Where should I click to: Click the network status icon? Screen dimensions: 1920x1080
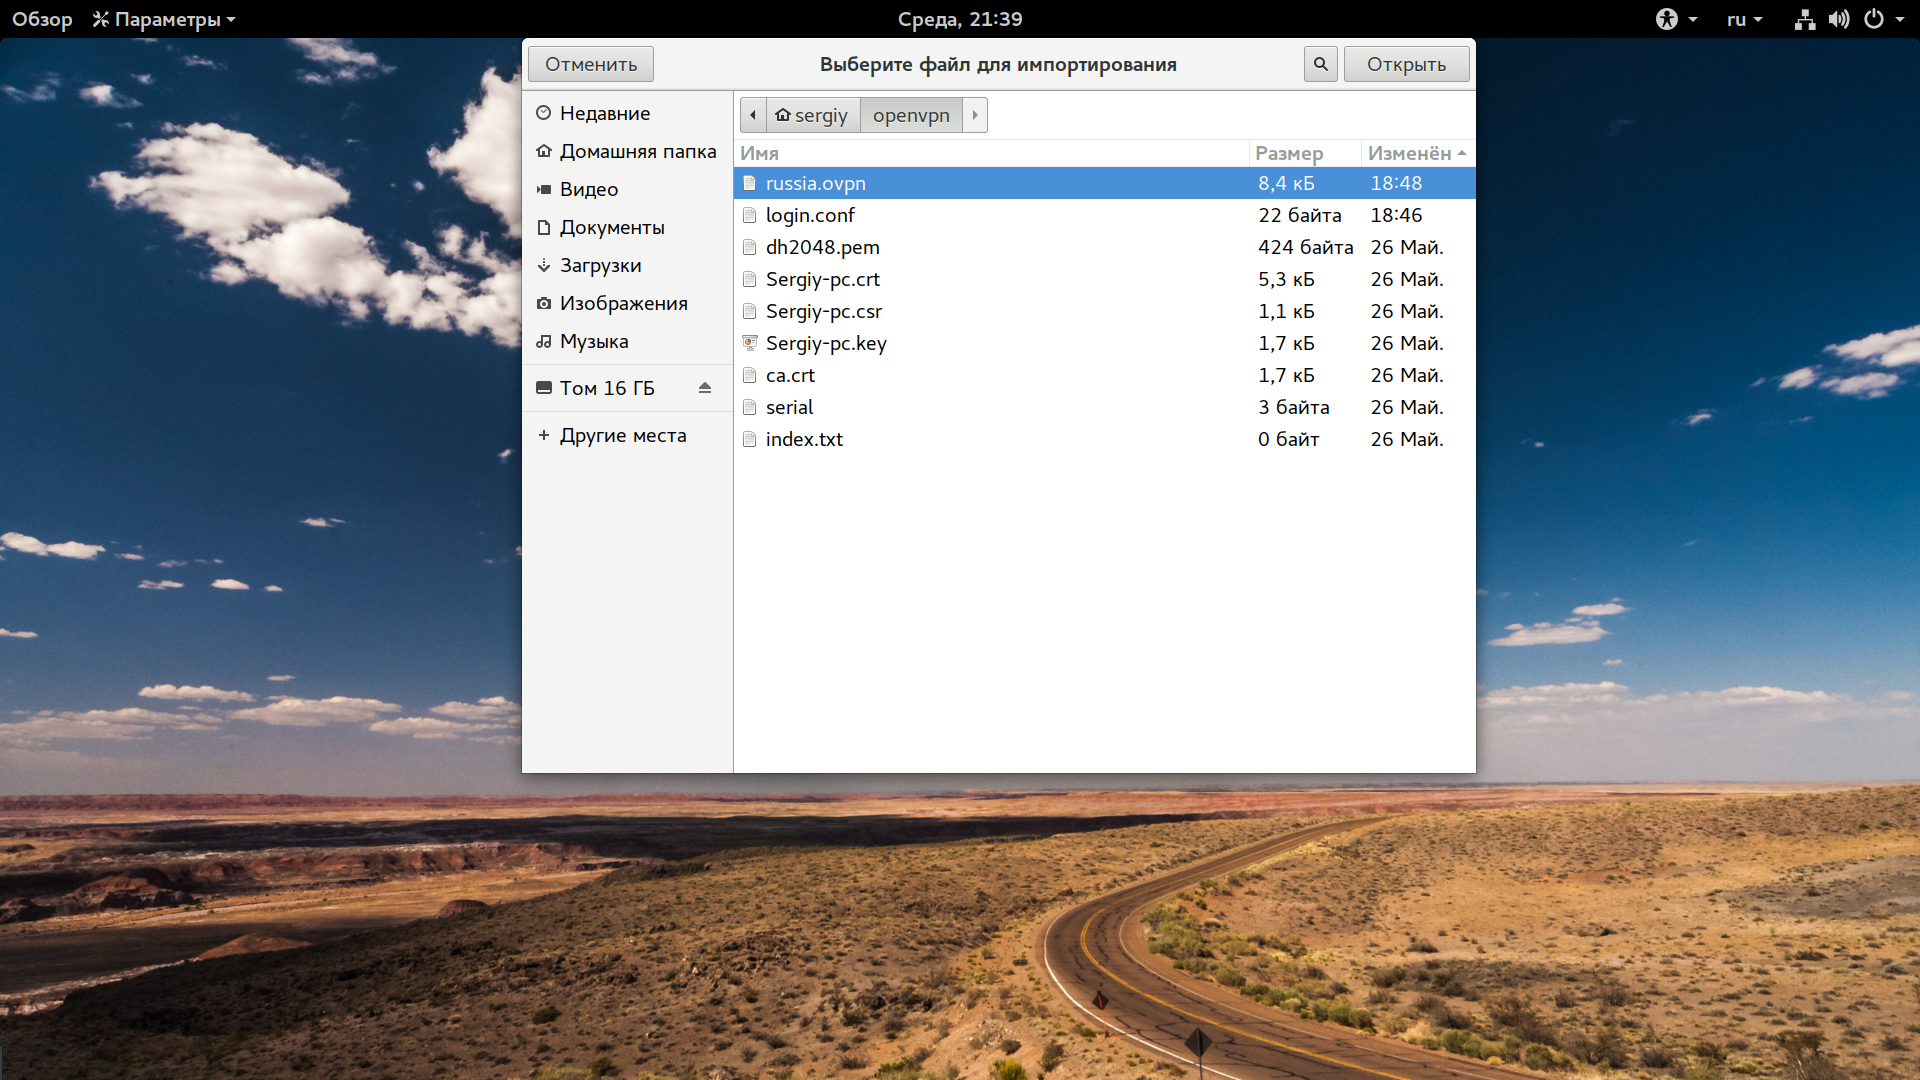coord(1804,19)
